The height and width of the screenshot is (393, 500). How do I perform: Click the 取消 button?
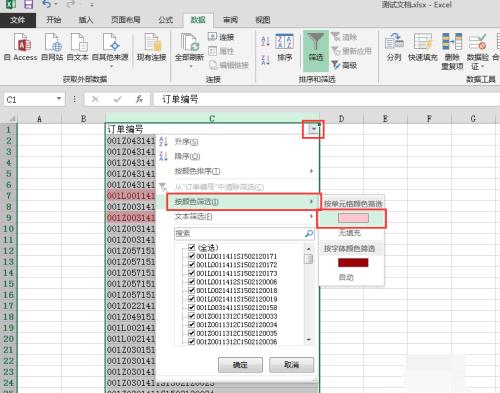pos(291,365)
